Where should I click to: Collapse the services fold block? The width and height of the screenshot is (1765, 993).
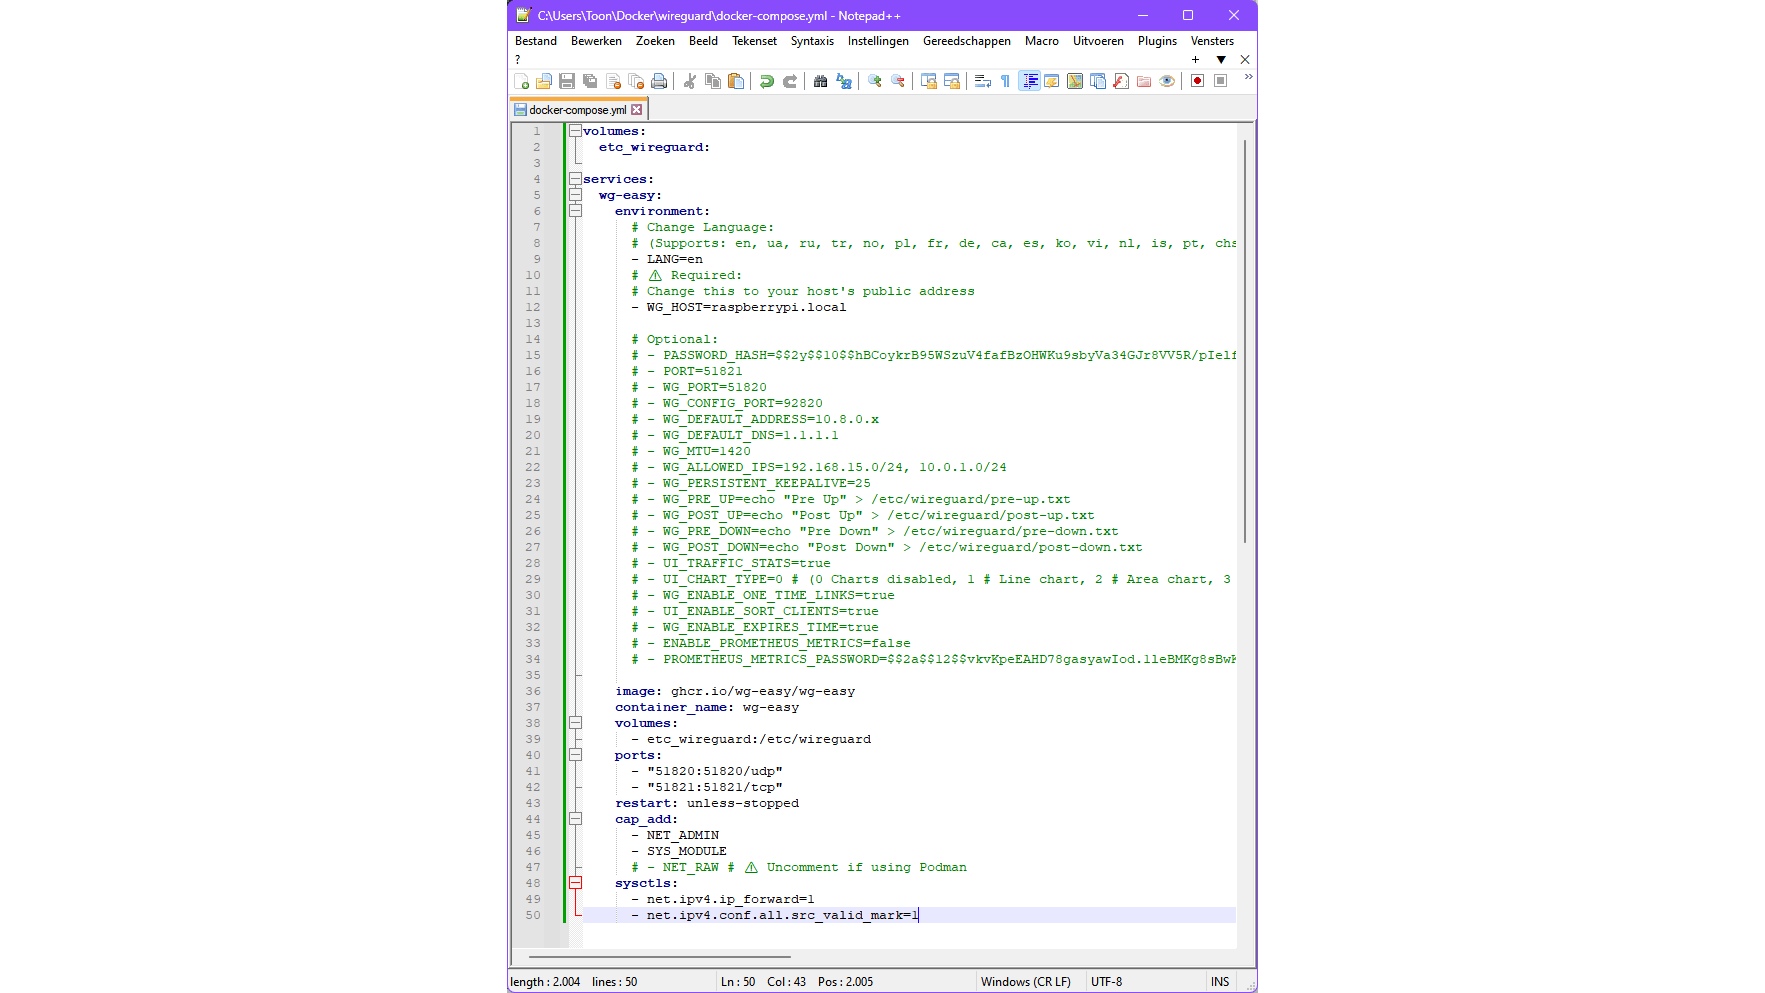pyautogui.click(x=575, y=179)
